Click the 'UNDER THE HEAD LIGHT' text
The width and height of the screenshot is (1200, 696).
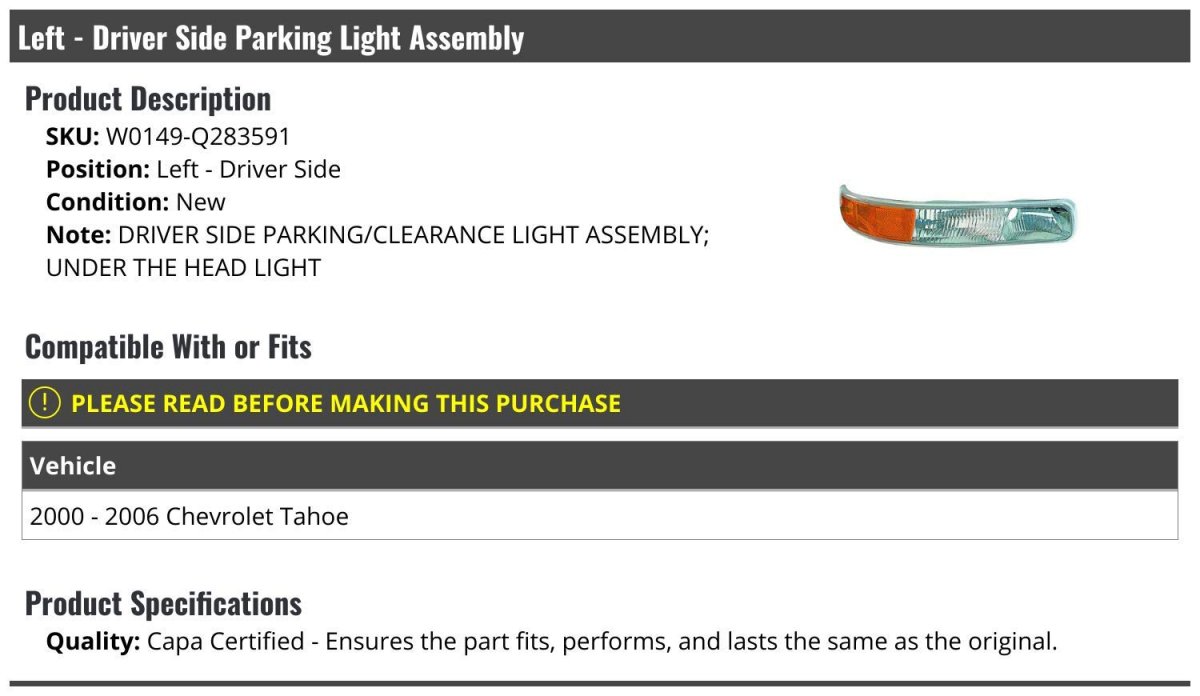coord(183,268)
